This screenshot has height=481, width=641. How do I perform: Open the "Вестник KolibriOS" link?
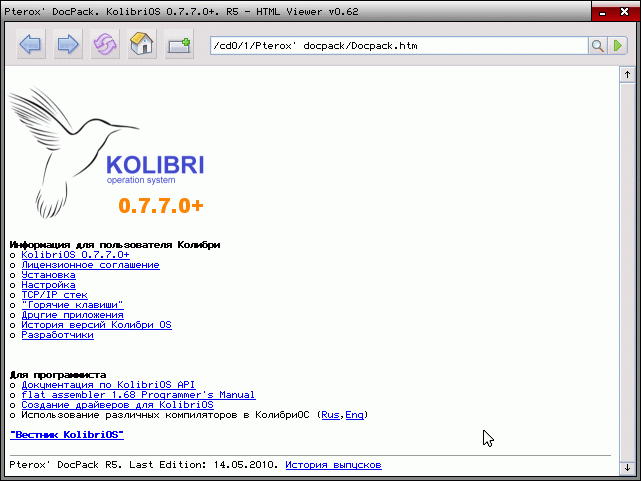coord(67,435)
